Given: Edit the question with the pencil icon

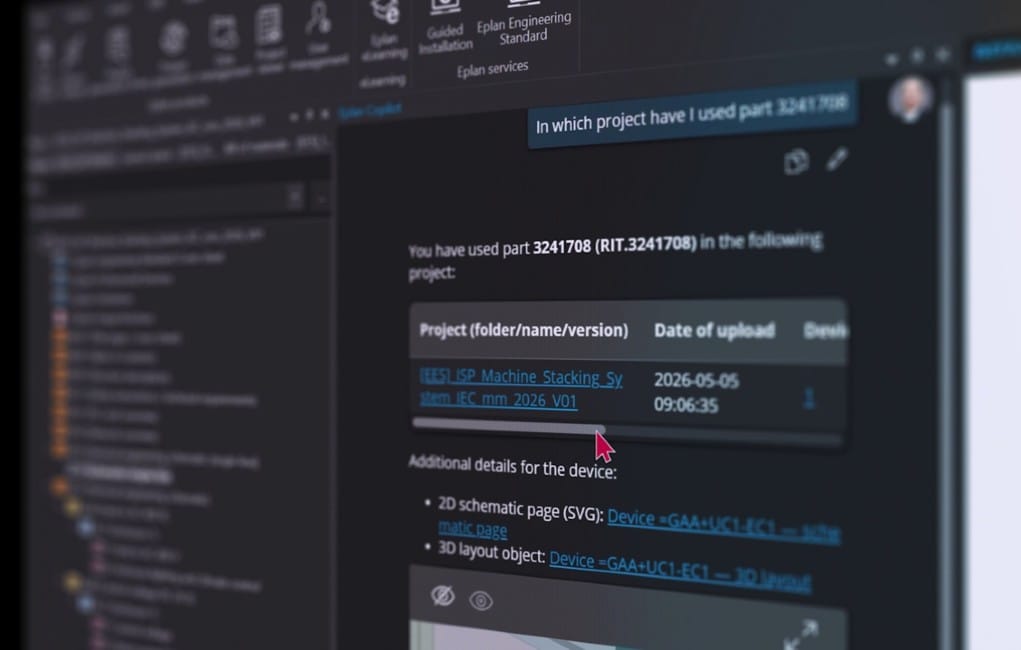Looking at the screenshot, I should tap(837, 159).
